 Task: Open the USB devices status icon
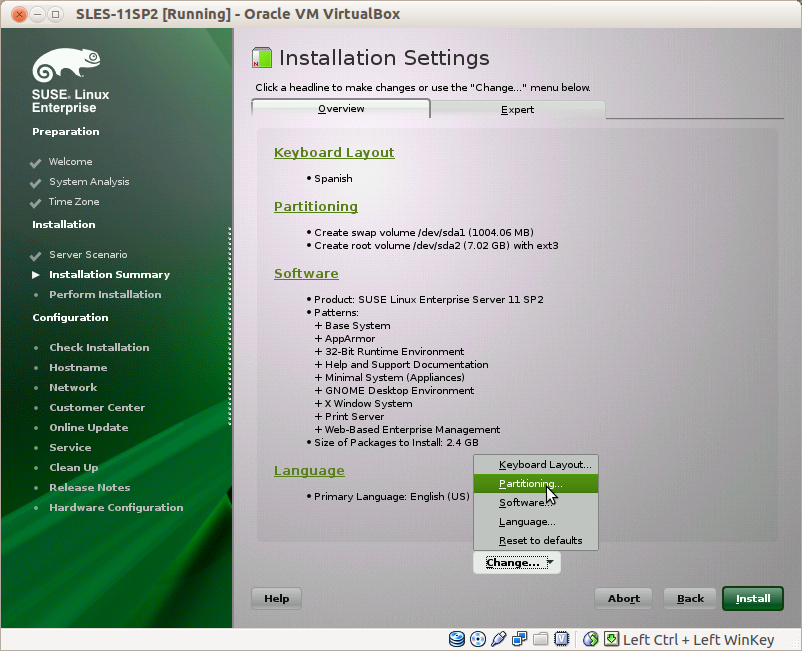pos(499,639)
